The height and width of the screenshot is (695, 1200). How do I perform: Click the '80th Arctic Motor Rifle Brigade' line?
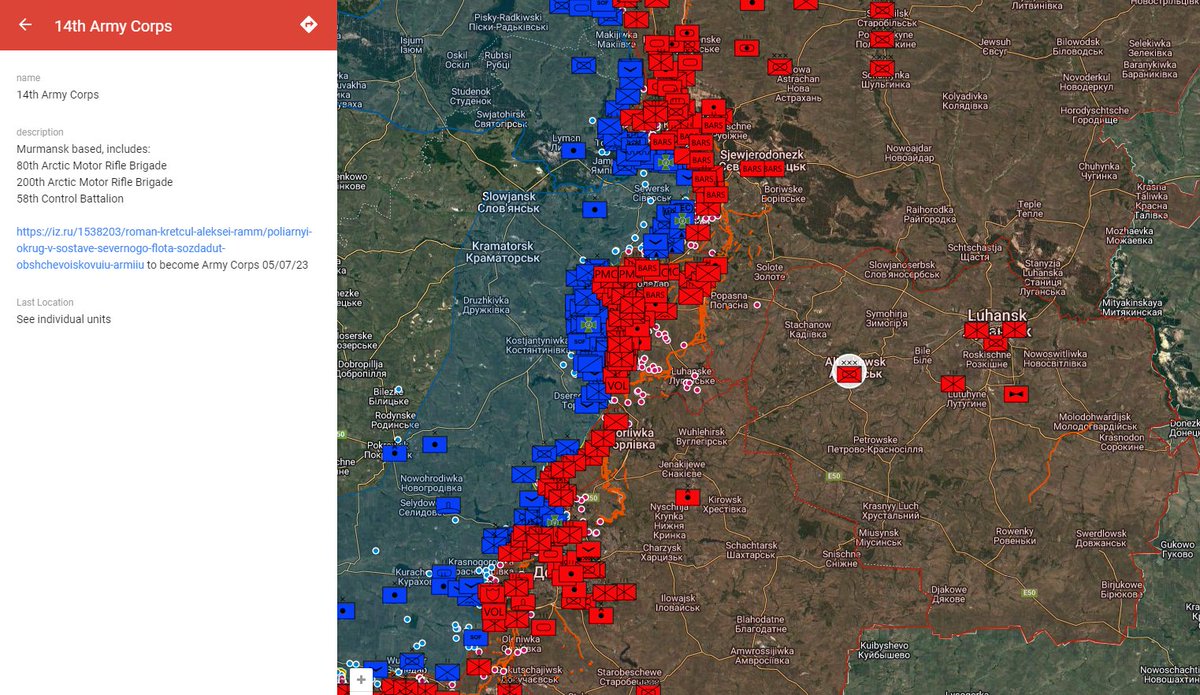[x=92, y=165]
